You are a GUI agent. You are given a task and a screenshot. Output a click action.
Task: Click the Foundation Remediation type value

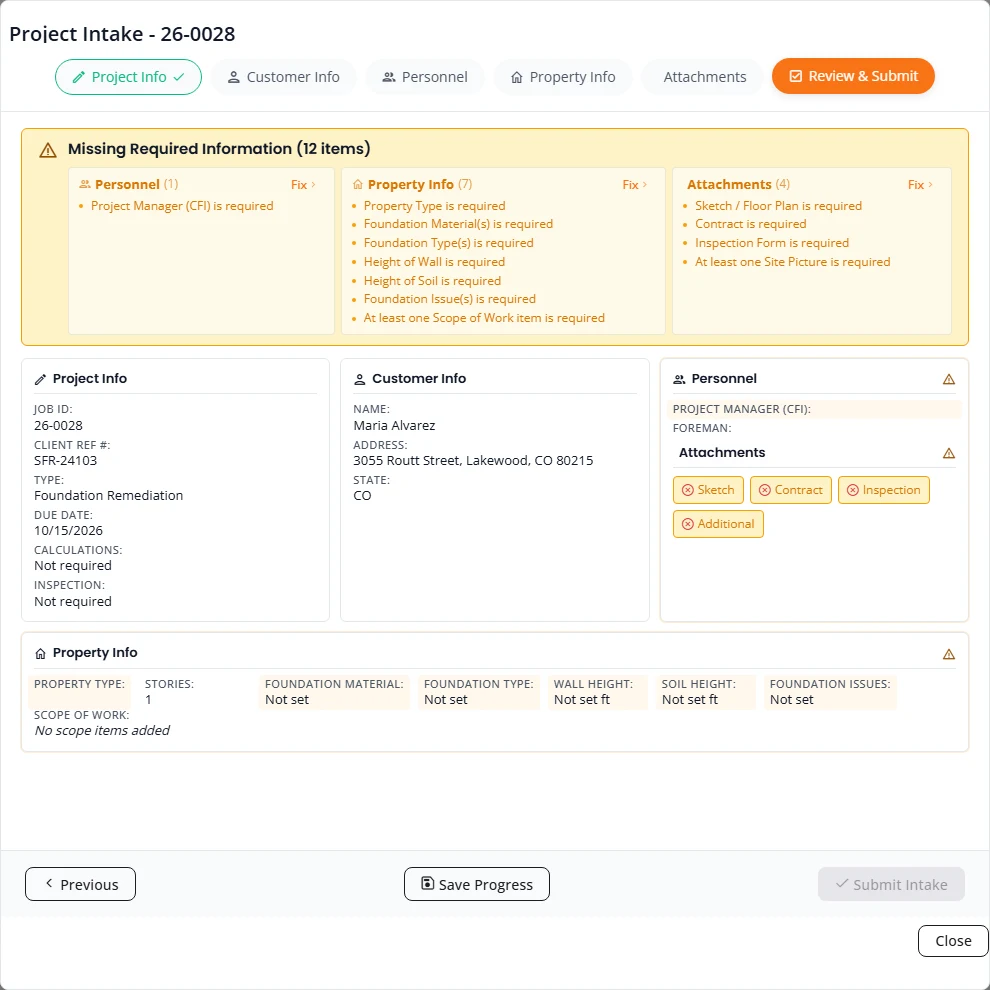point(109,496)
